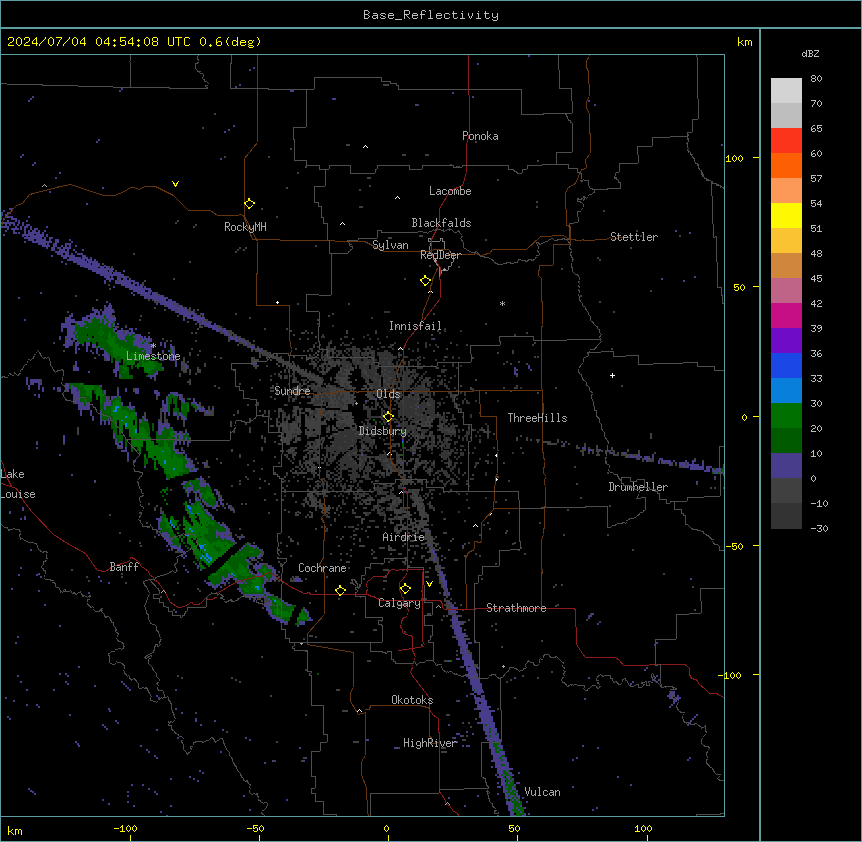Click the Didsbury town label
This screenshot has height=842, width=862.
(x=383, y=431)
